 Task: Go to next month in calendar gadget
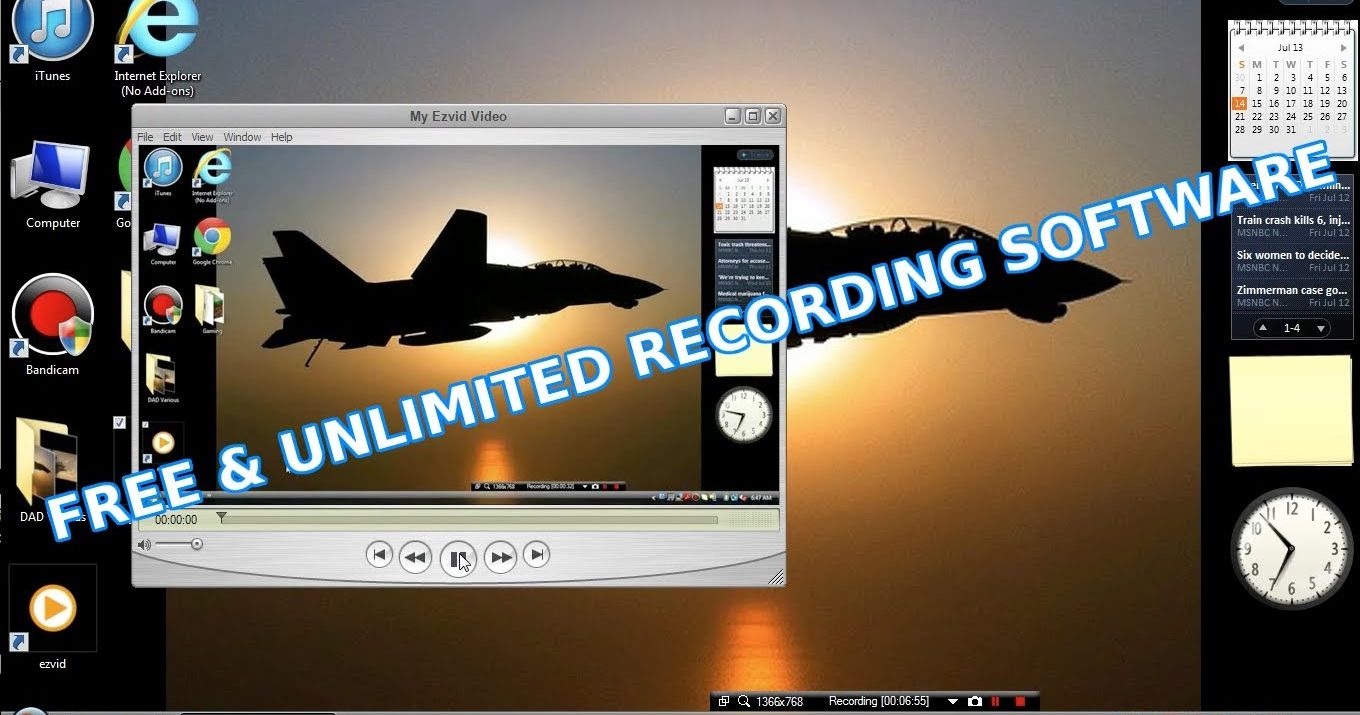pos(1343,47)
